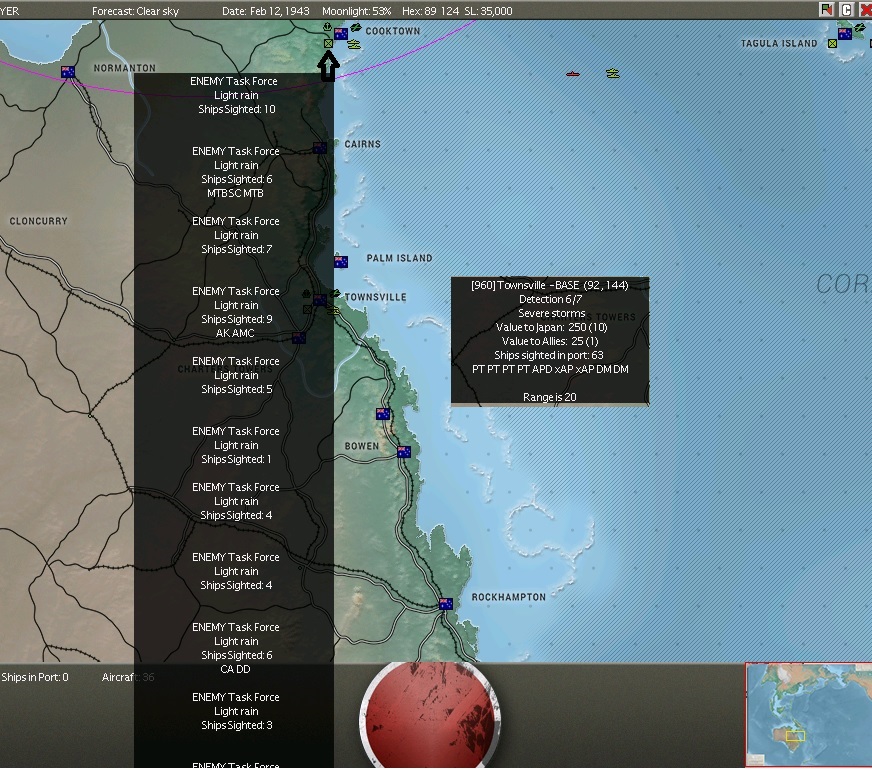Click the port icon left of Townsville flag
This screenshot has height=770, width=872.
coord(306,294)
